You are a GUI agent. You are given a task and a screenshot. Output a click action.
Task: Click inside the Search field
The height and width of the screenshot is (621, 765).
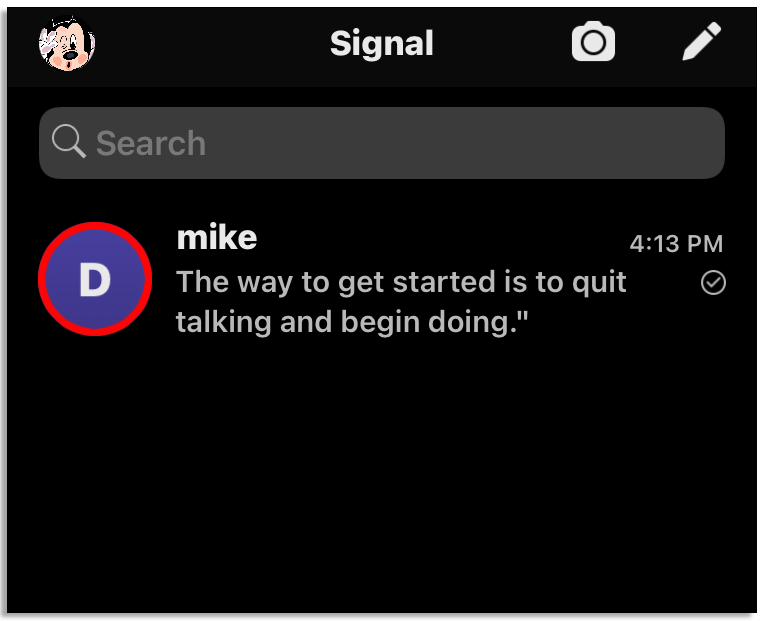tap(400, 143)
